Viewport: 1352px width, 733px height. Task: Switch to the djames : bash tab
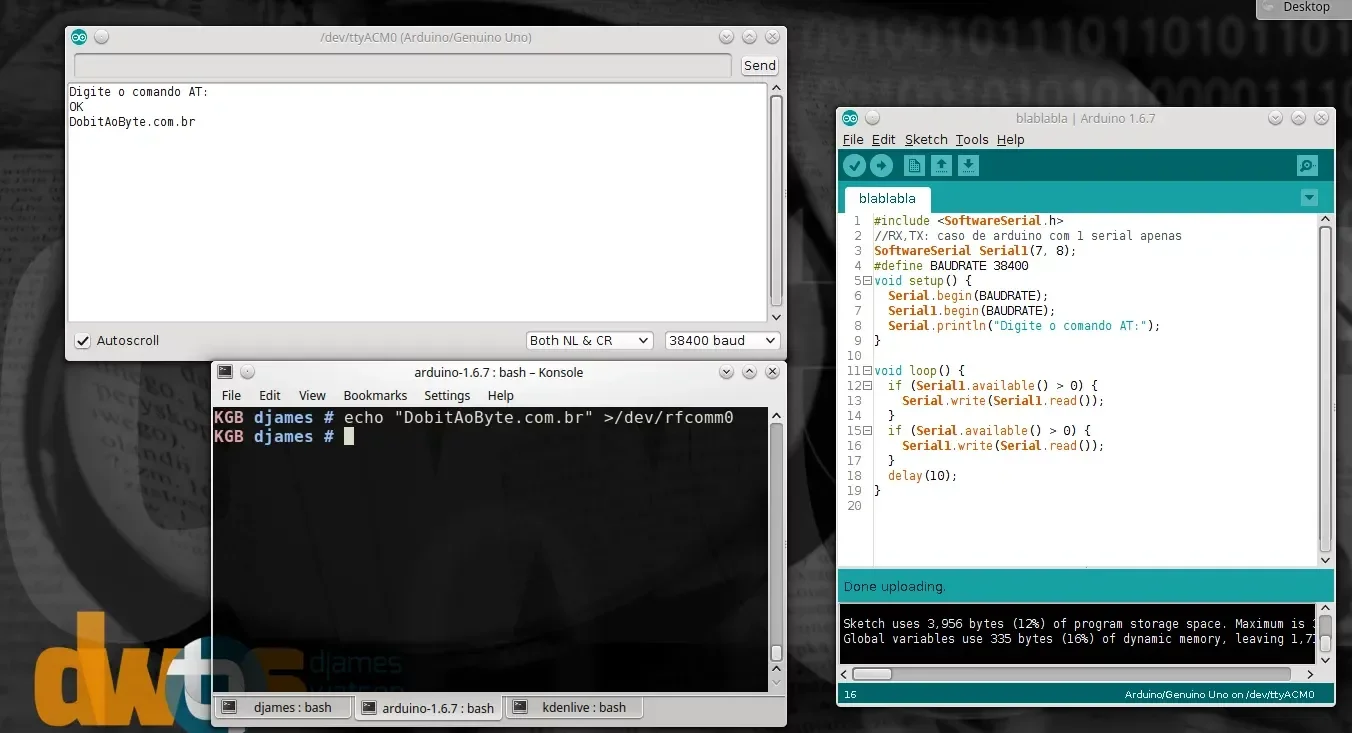pyautogui.click(x=284, y=707)
